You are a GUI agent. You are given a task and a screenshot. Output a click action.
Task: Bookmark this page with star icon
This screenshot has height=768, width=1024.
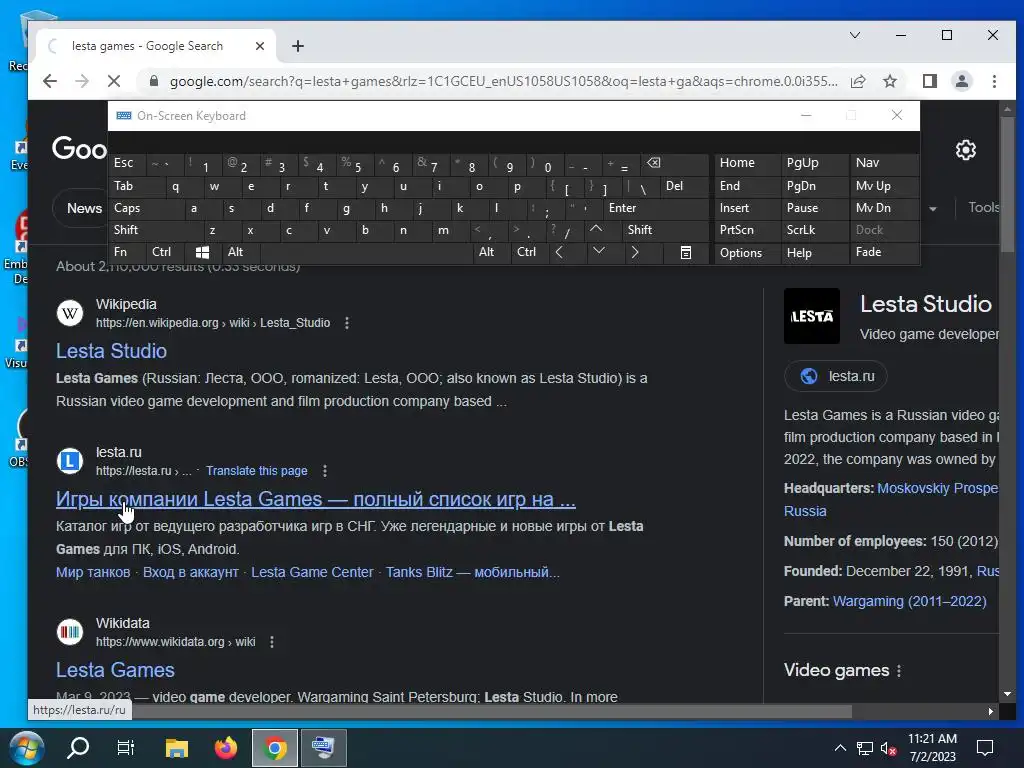pos(889,81)
